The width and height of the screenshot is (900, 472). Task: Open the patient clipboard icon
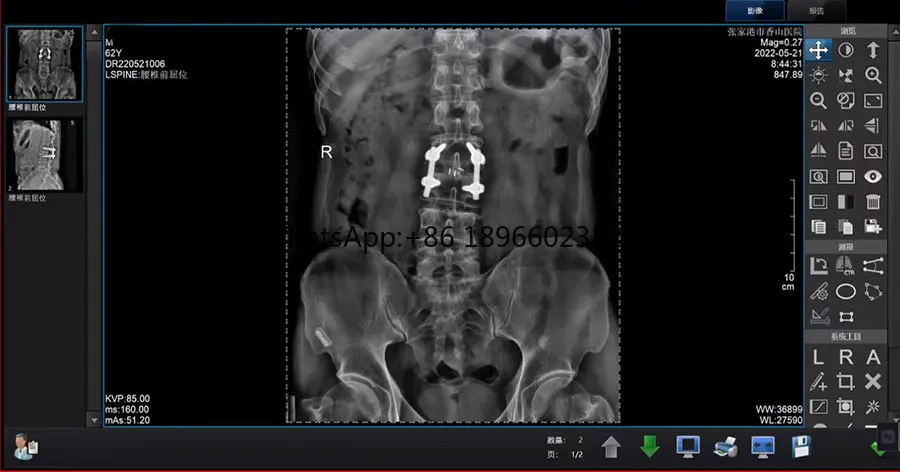click(26, 446)
